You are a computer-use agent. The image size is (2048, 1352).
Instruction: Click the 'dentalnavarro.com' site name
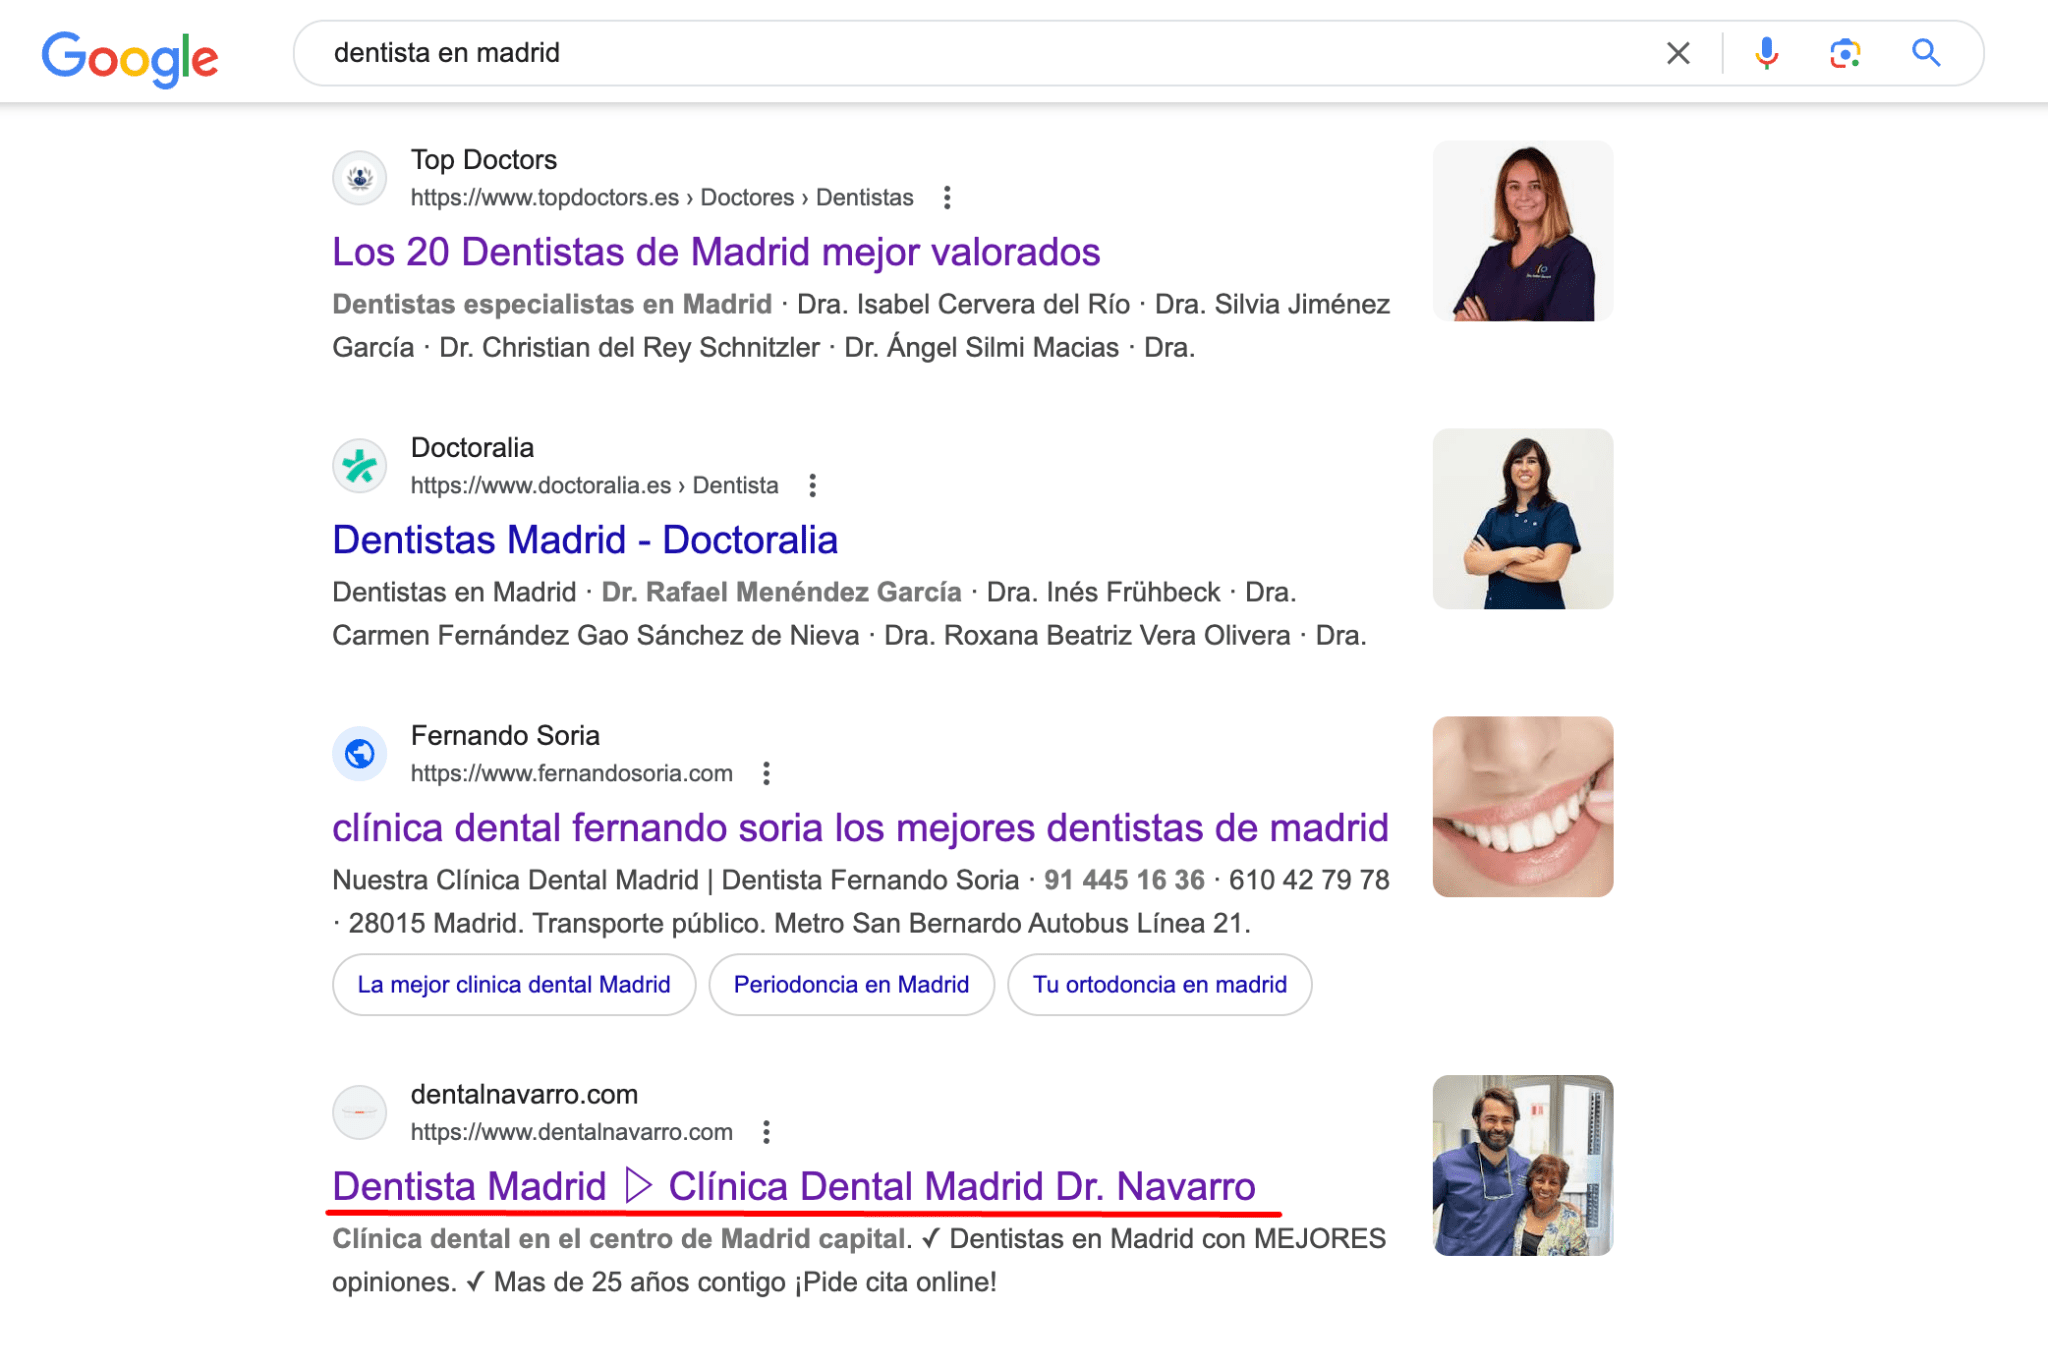coord(524,1095)
